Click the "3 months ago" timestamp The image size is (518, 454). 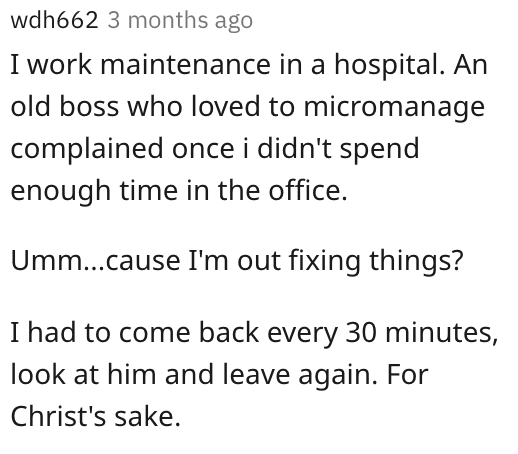click(180, 21)
